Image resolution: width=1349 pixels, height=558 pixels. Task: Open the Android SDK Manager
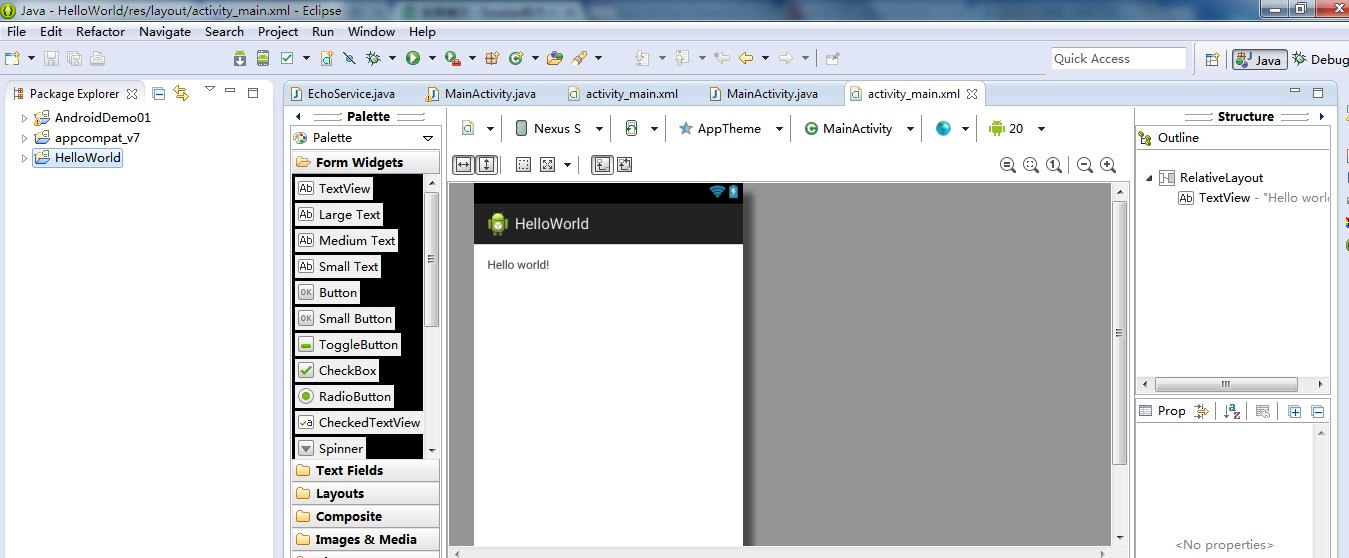(240, 59)
